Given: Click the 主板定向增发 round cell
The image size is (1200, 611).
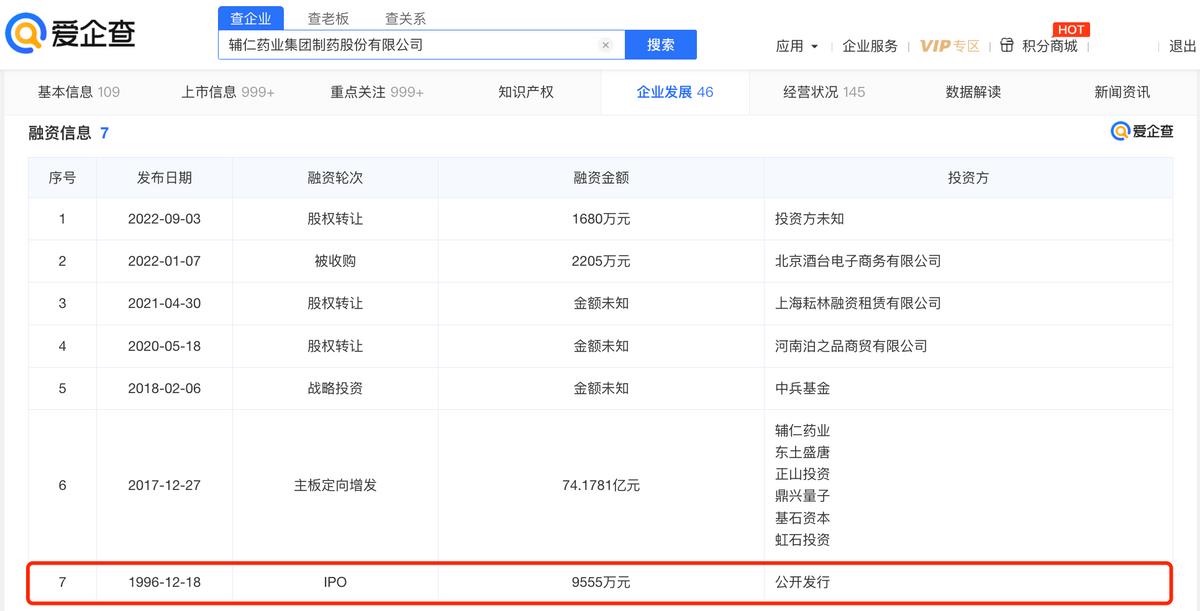Looking at the screenshot, I should tap(335, 486).
